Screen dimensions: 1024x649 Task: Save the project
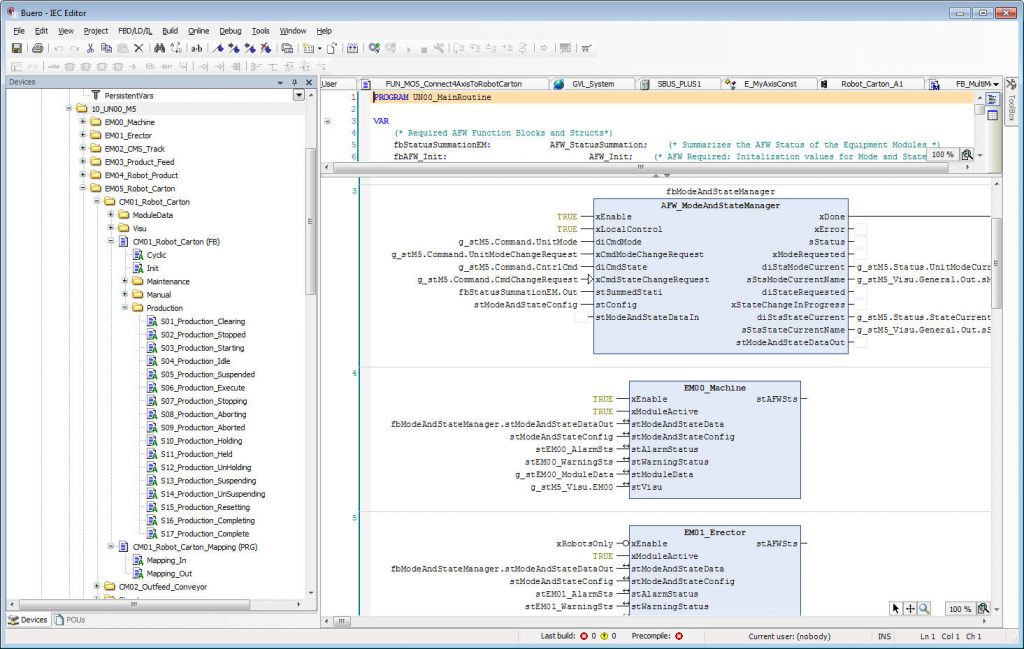[18, 48]
